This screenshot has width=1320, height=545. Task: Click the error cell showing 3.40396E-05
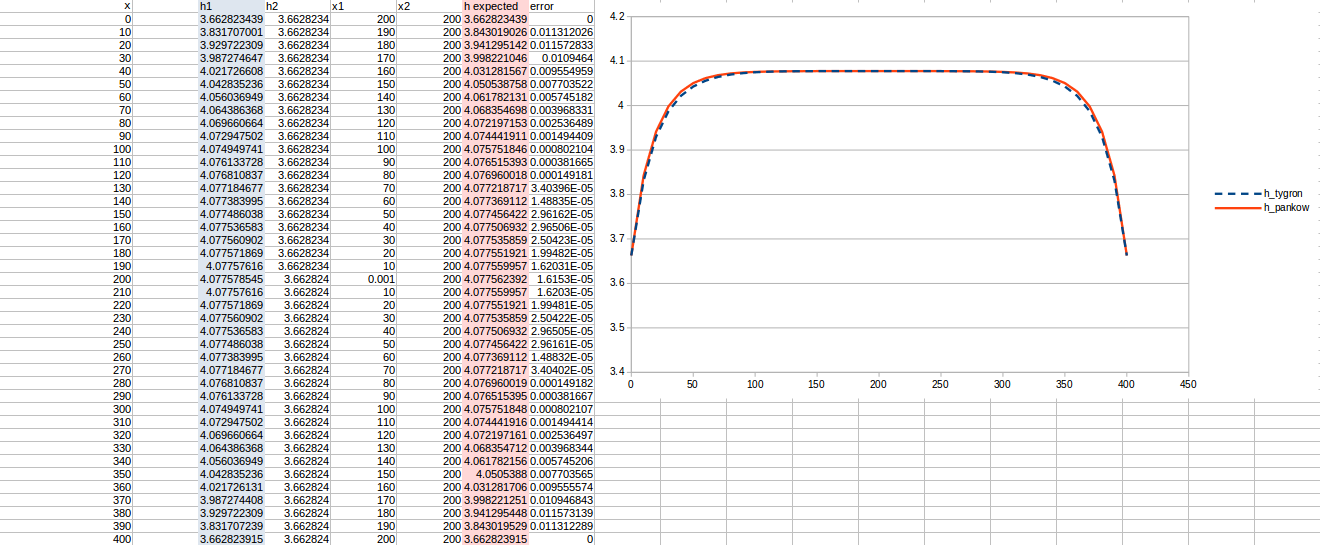pos(561,188)
